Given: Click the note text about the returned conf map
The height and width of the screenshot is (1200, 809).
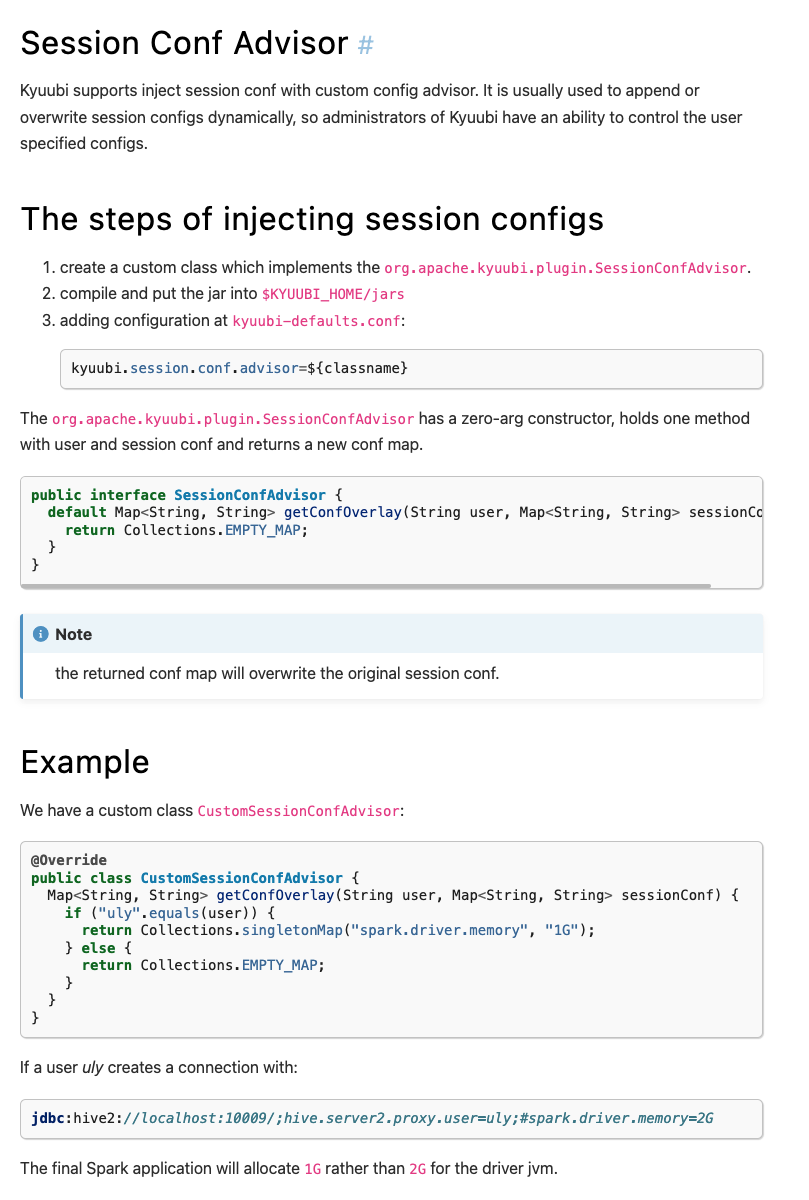Looking at the screenshot, I should coord(277,673).
